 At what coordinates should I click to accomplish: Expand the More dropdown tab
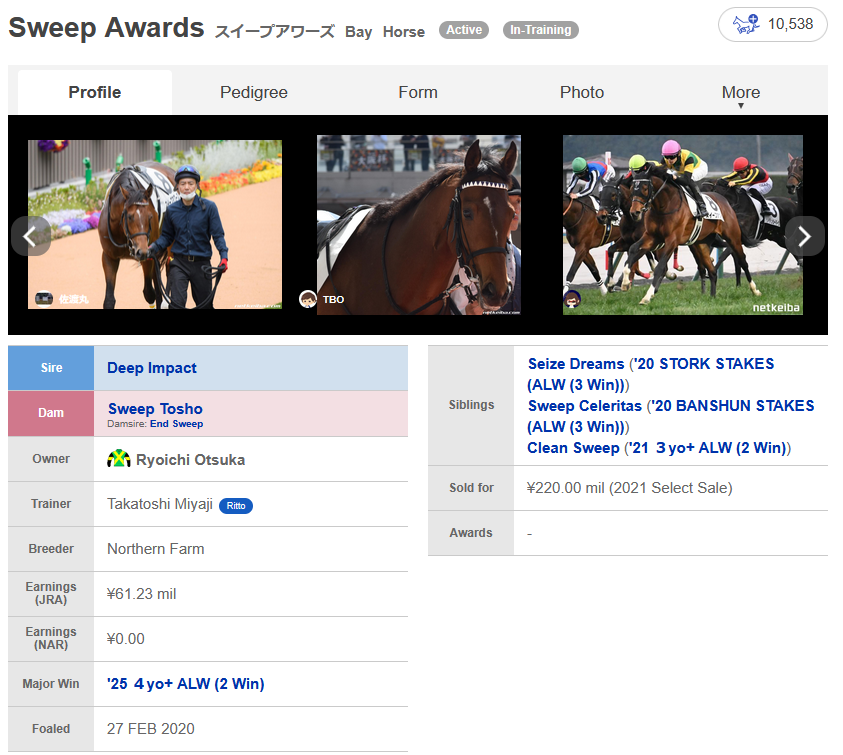coord(741,93)
